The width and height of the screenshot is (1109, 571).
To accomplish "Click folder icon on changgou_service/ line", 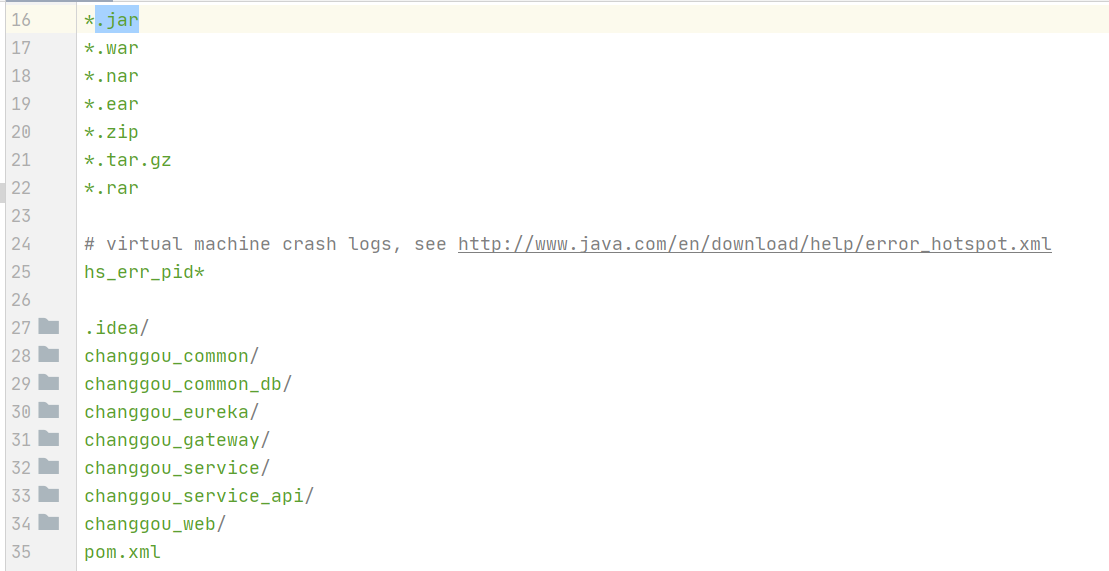I will (49, 466).
